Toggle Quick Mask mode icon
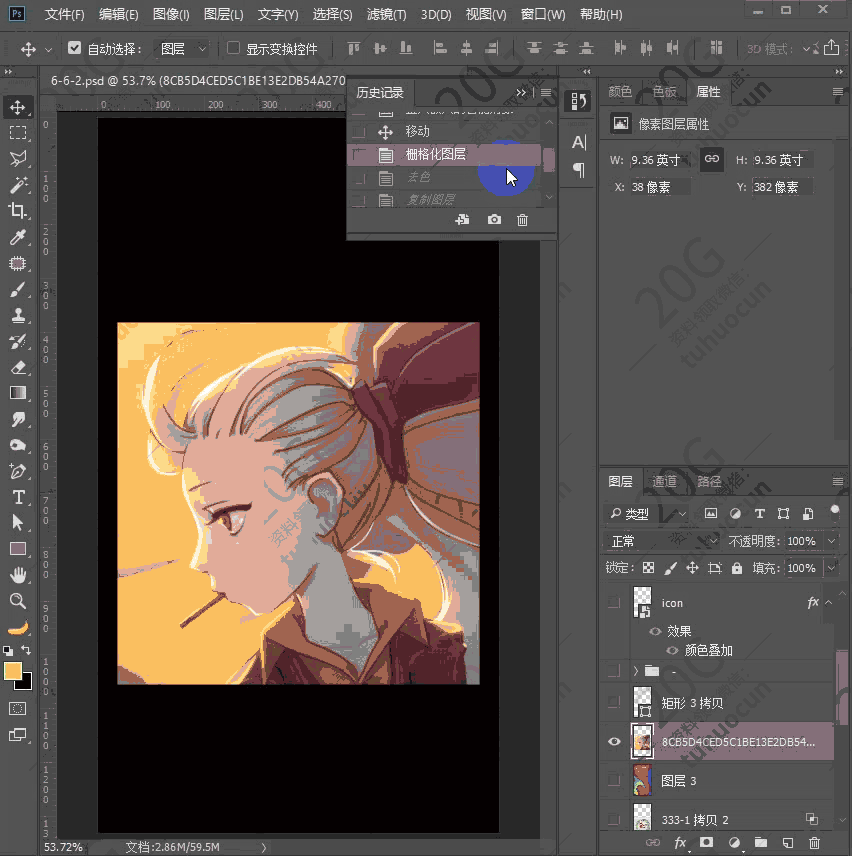852x856 pixels. [17, 709]
